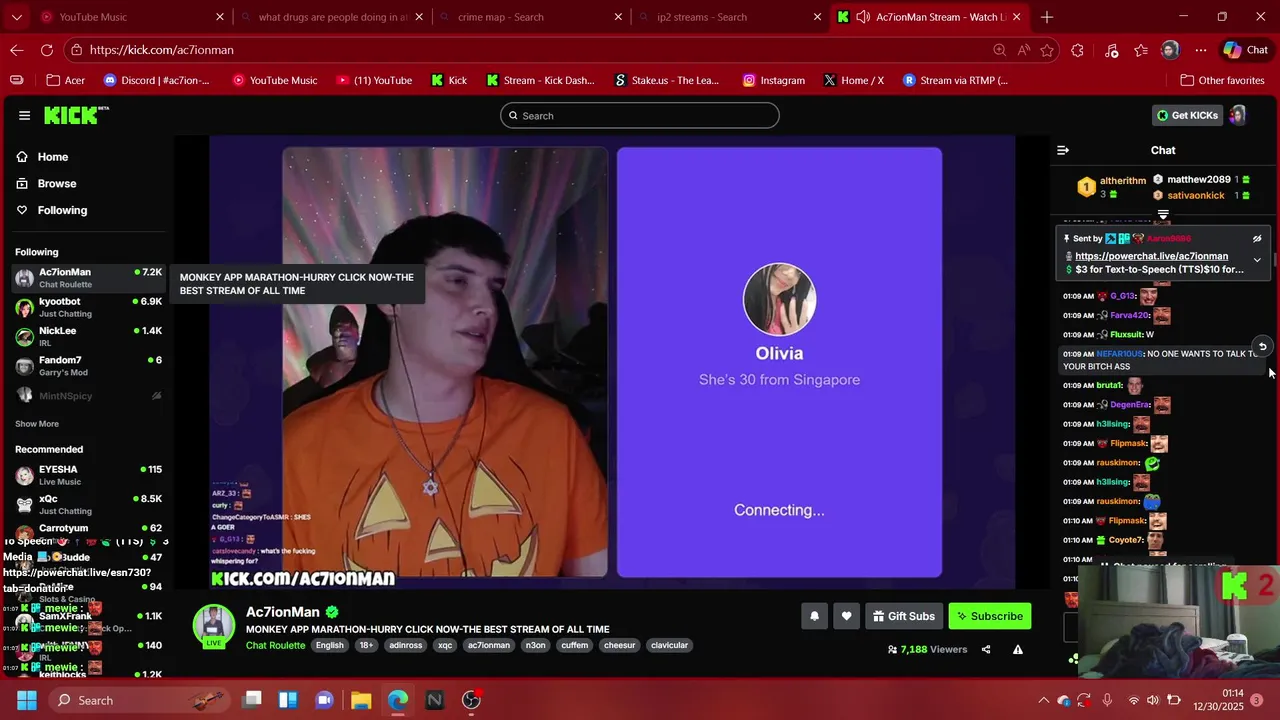Image resolution: width=1280 pixels, height=720 pixels.
Task: Open Following in the Kick sidebar
Action: (62, 210)
